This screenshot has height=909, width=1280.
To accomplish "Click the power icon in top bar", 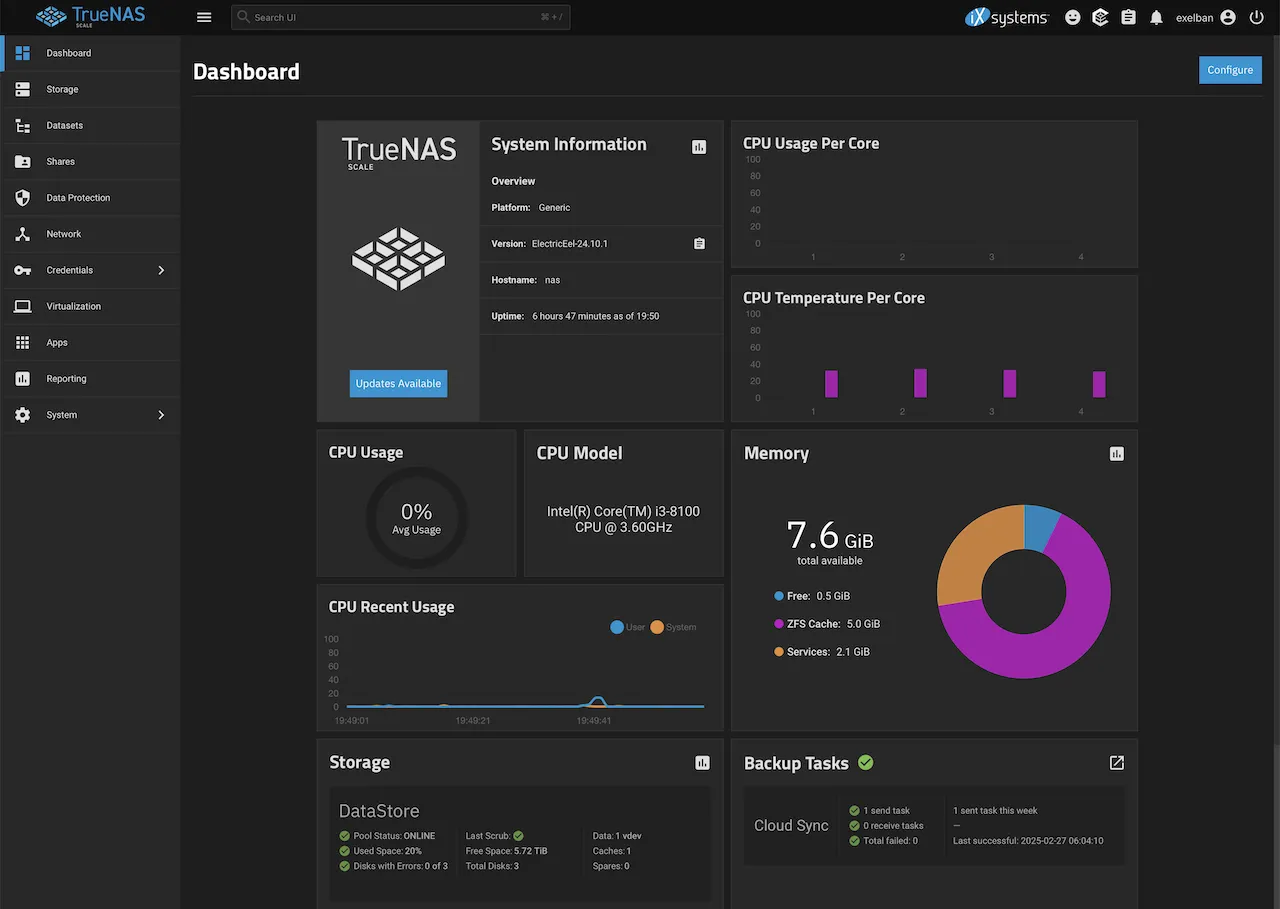I will pos(1257,17).
